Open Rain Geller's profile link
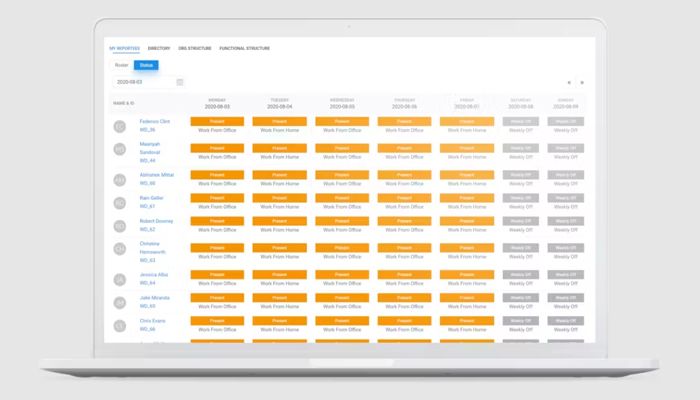700x400 pixels. tap(151, 198)
